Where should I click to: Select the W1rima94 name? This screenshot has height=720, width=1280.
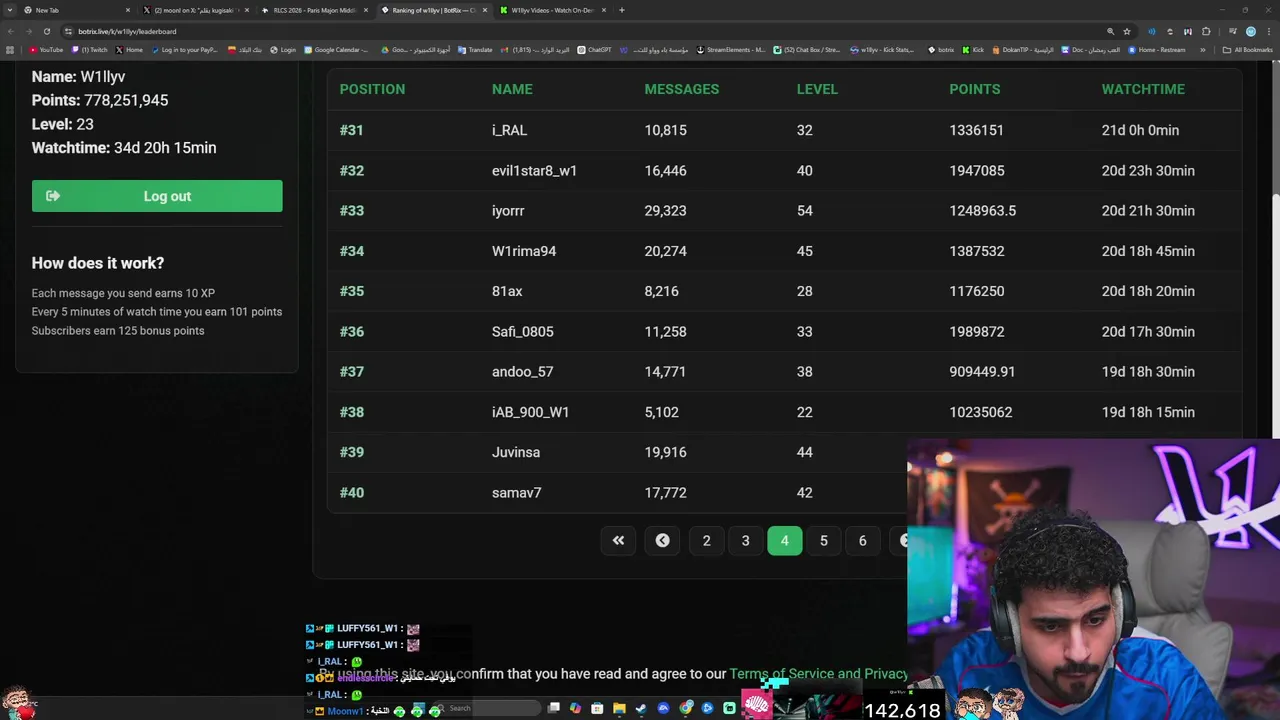tap(524, 251)
